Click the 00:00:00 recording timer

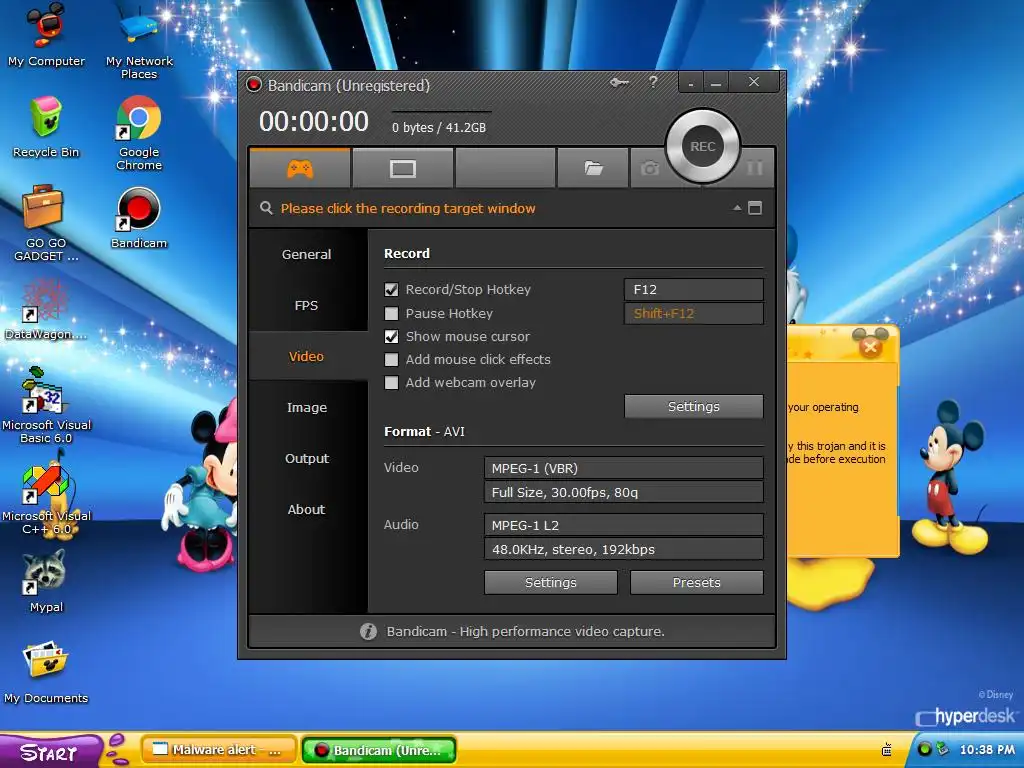point(314,121)
